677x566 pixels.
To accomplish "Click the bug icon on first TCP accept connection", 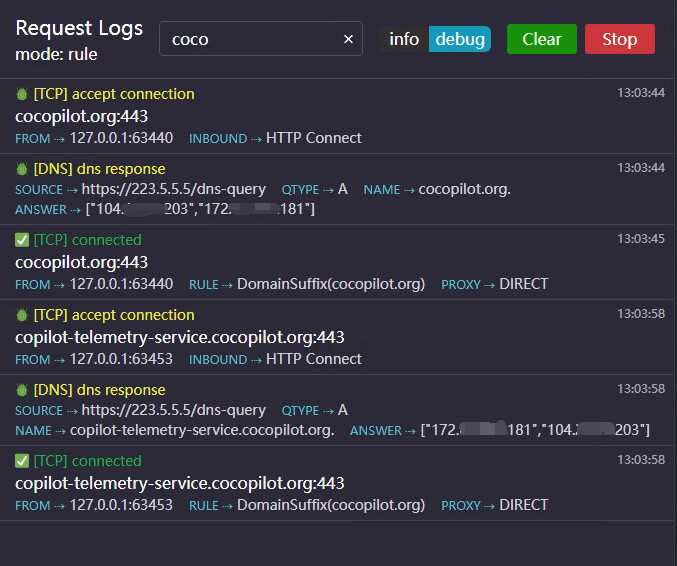I will [22, 94].
